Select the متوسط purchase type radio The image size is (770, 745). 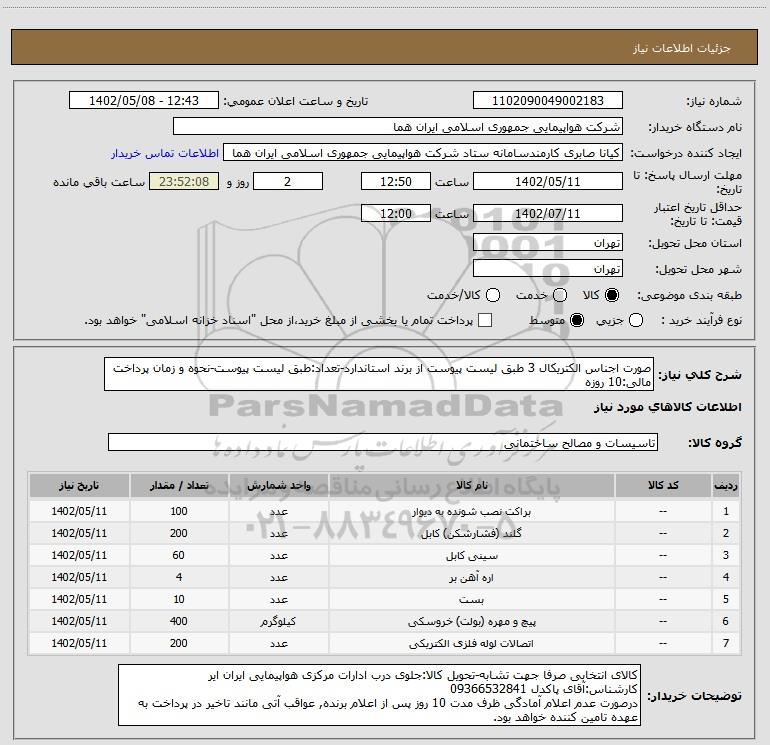(x=577, y=320)
